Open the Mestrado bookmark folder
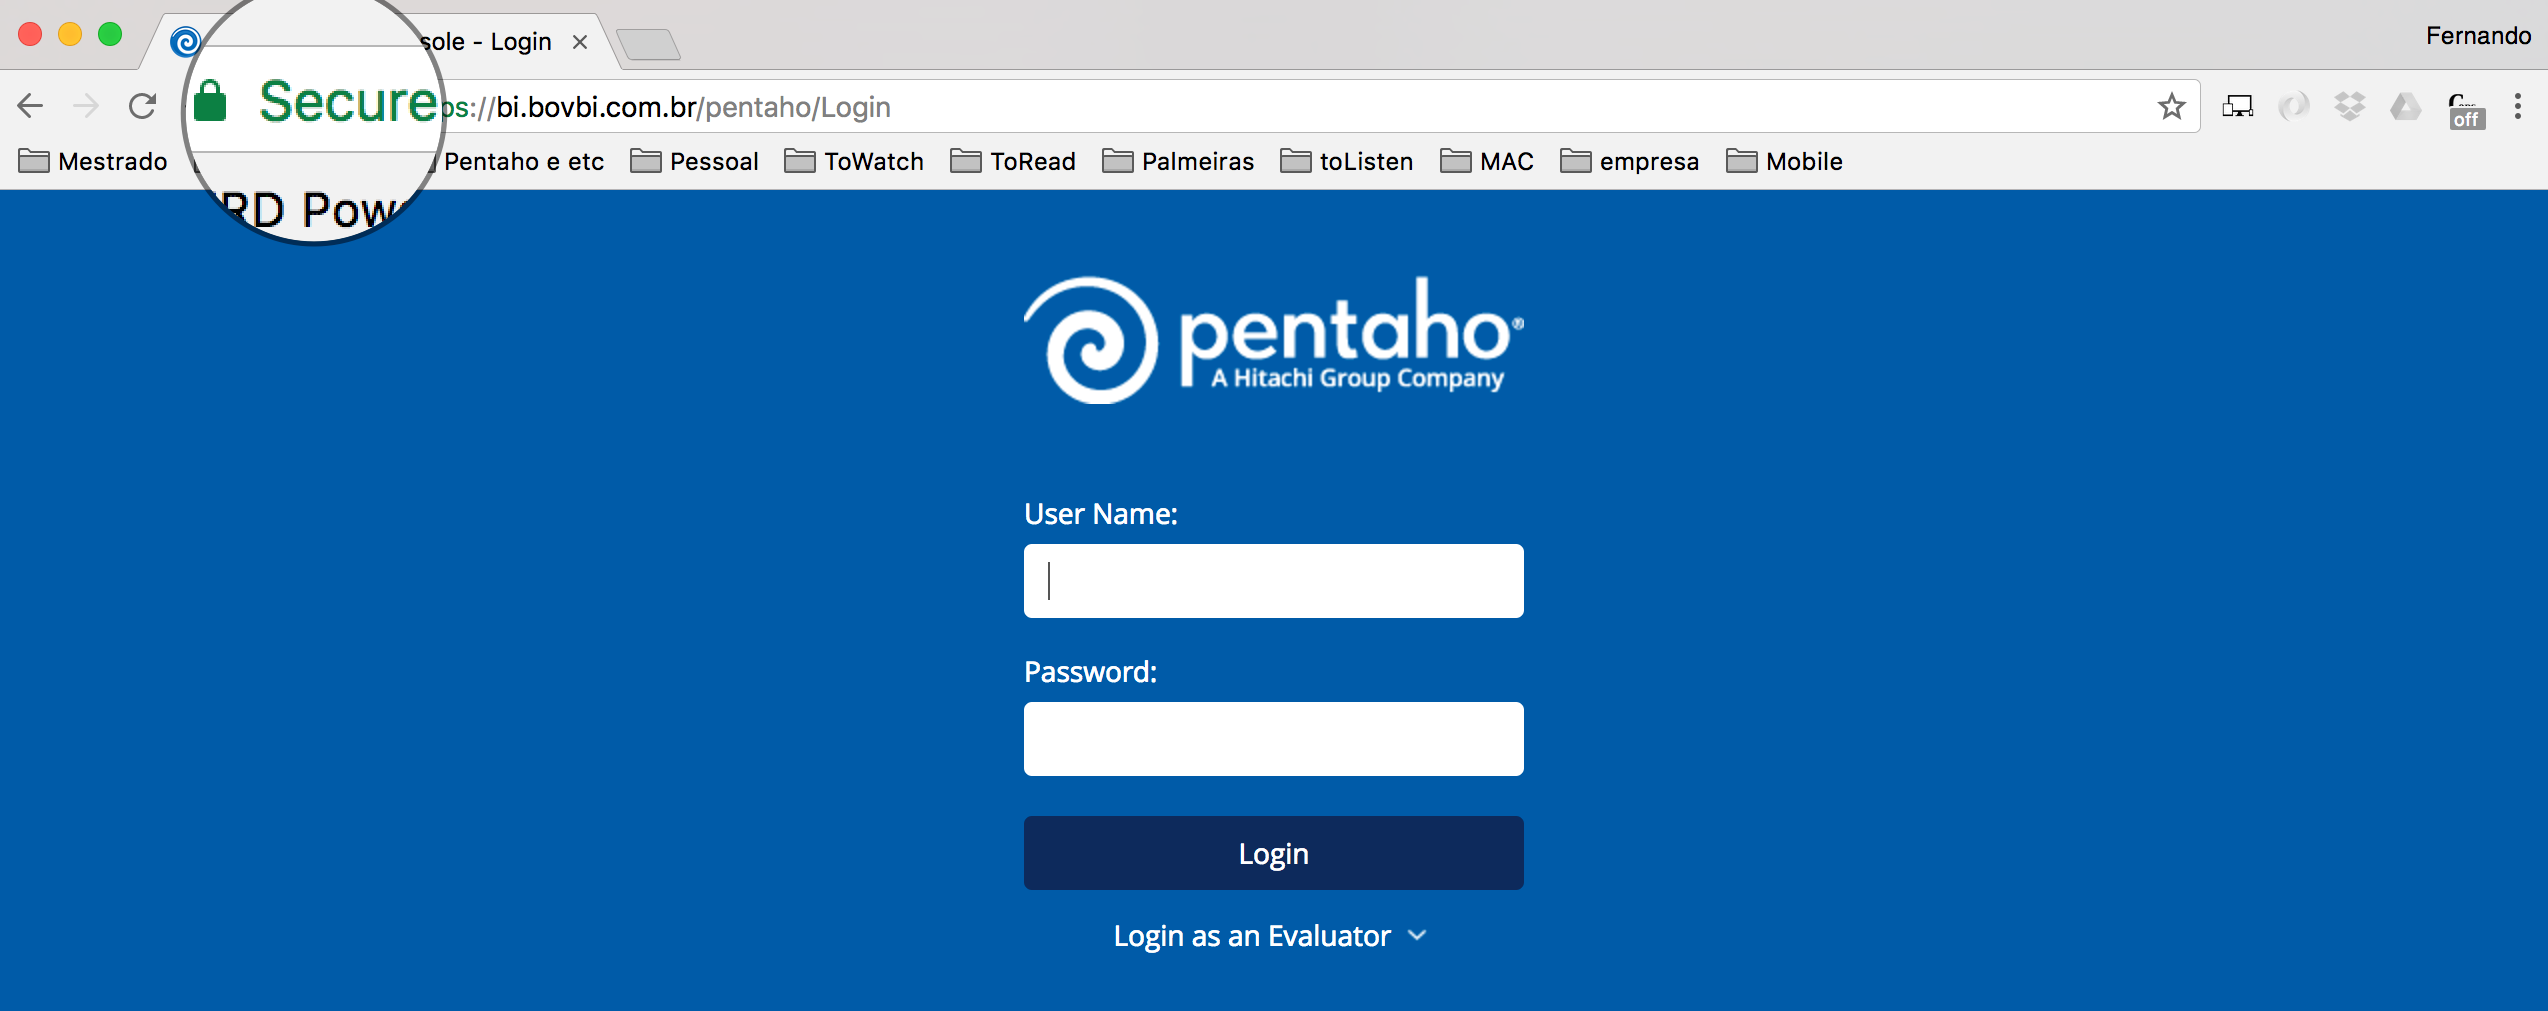Image resolution: width=2548 pixels, height=1011 pixels. click(93, 161)
